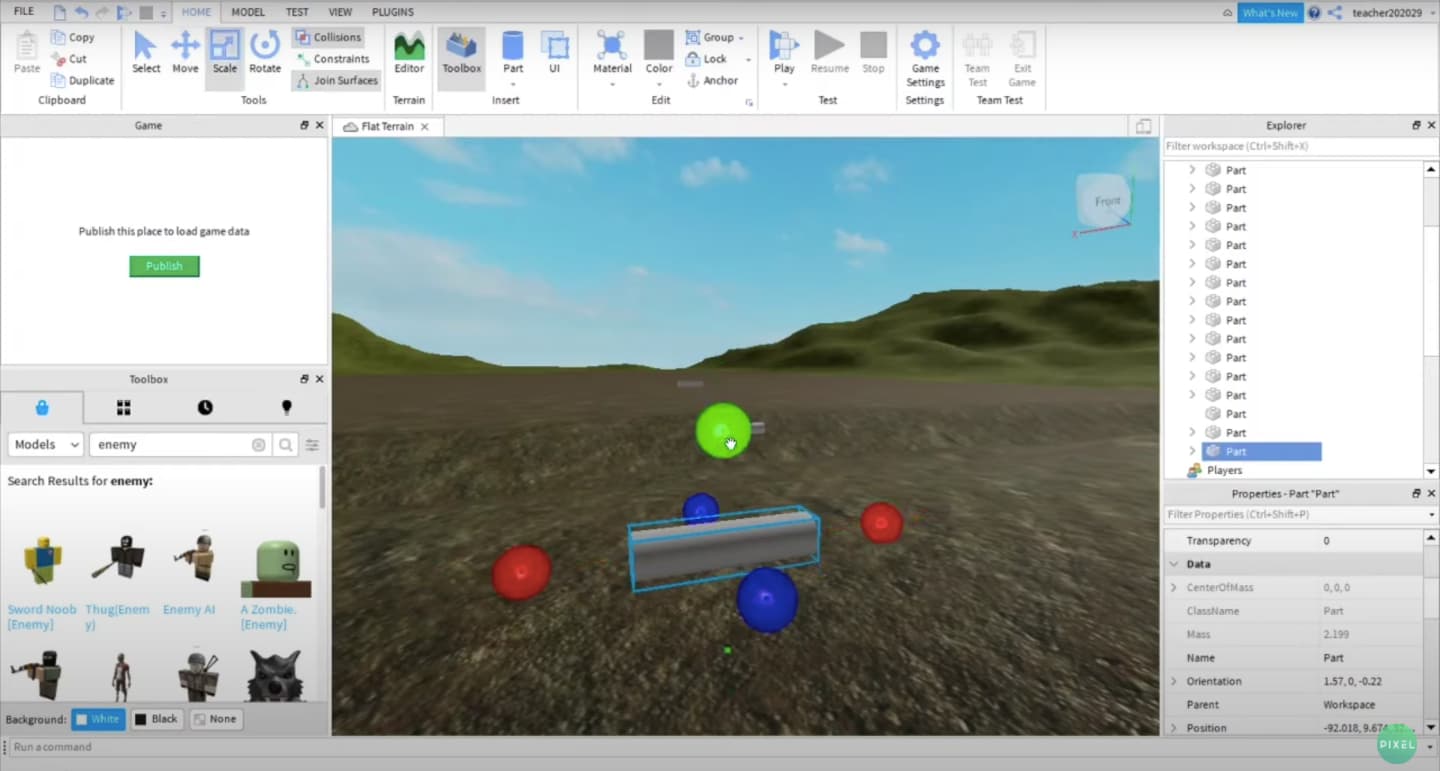Click the search magnifier in Toolbox
The image size is (1440, 771).
coord(286,445)
